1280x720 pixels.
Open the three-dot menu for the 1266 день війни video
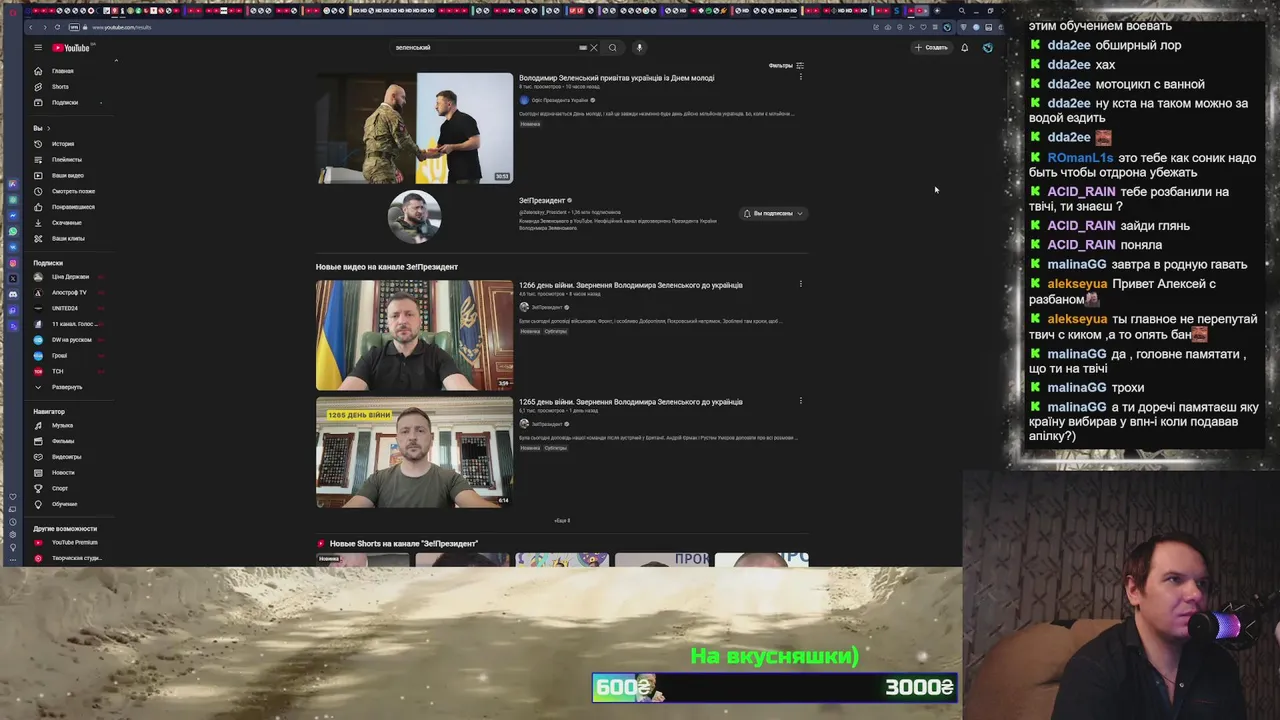(801, 285)
